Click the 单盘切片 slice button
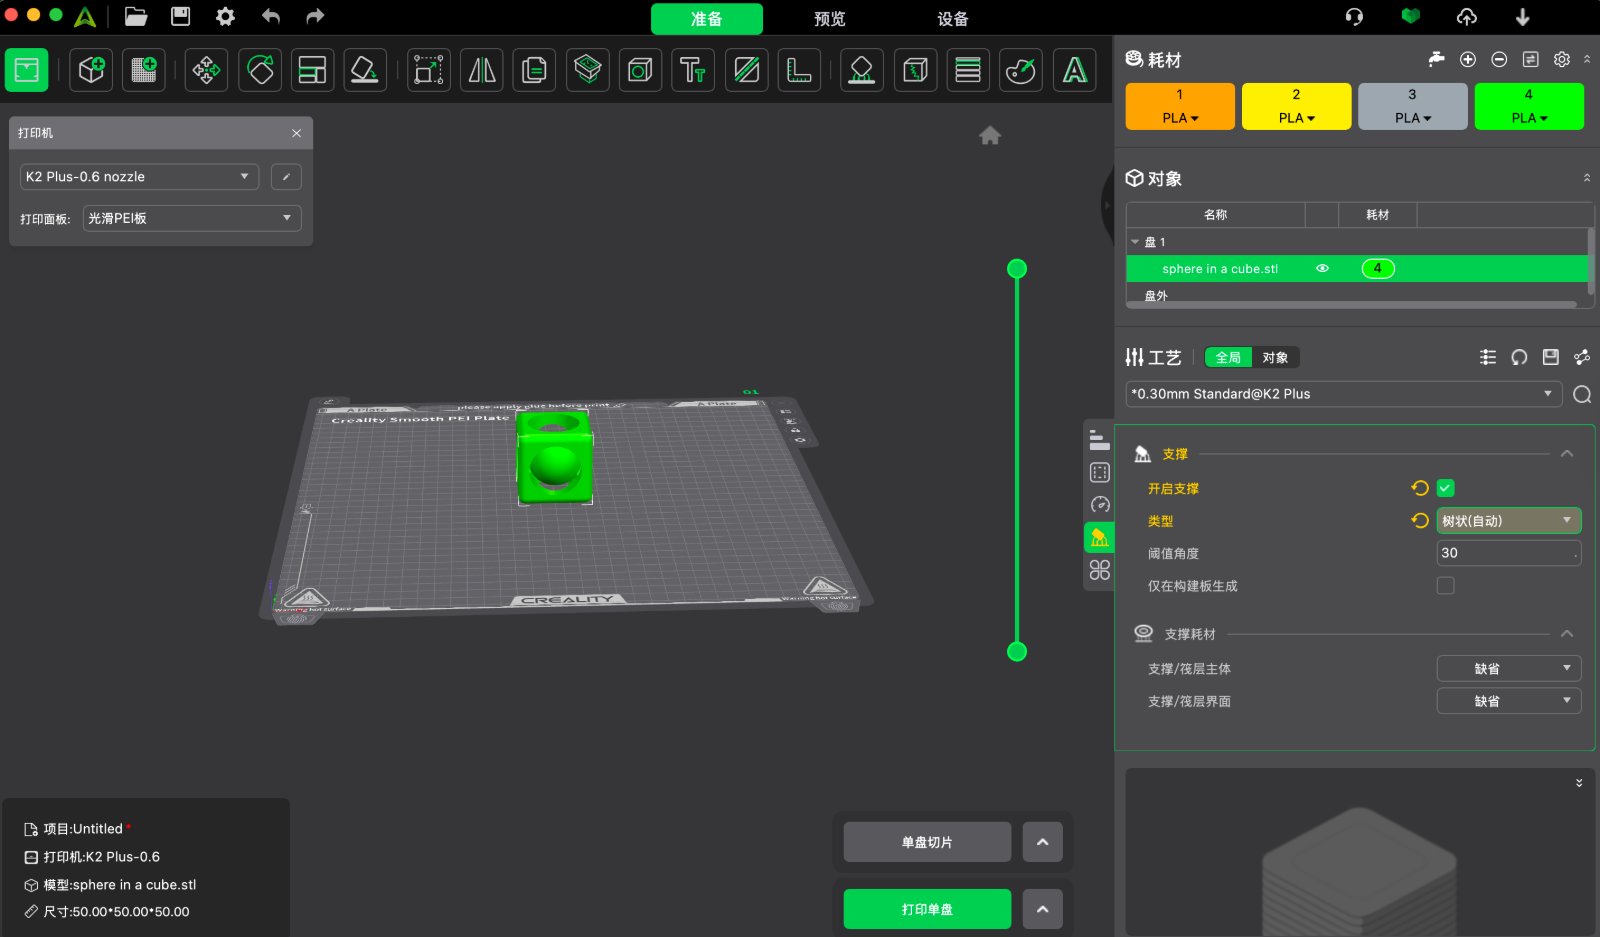Viewport: 1600px width, 937px height. coord(927,842)
